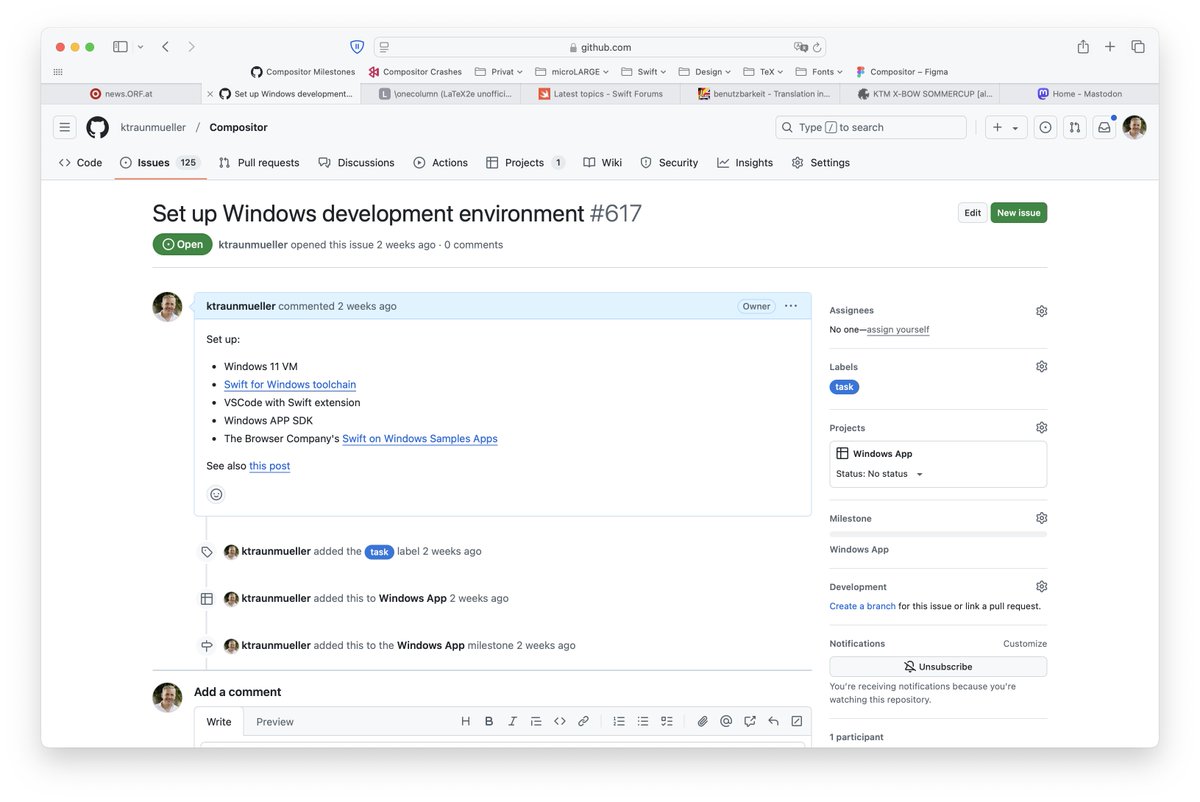Switch to the Code tab
Image resolution: width=1200 pixels, height=802 pixels.
coord(80,162)
